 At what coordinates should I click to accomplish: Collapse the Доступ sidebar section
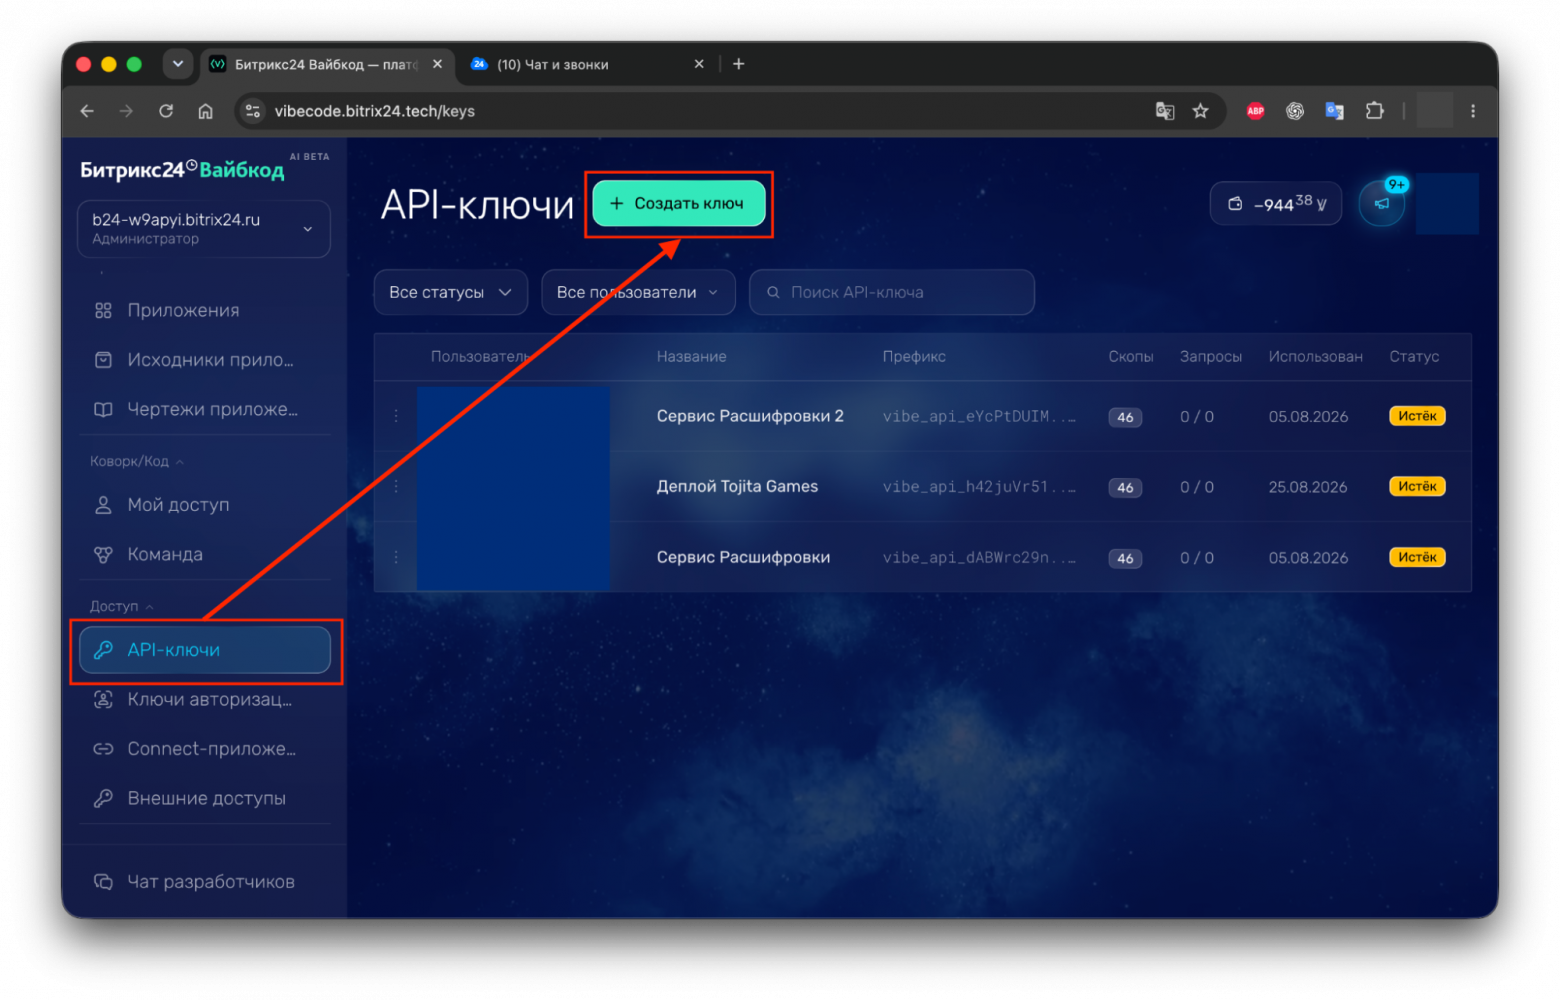point(121,606)
